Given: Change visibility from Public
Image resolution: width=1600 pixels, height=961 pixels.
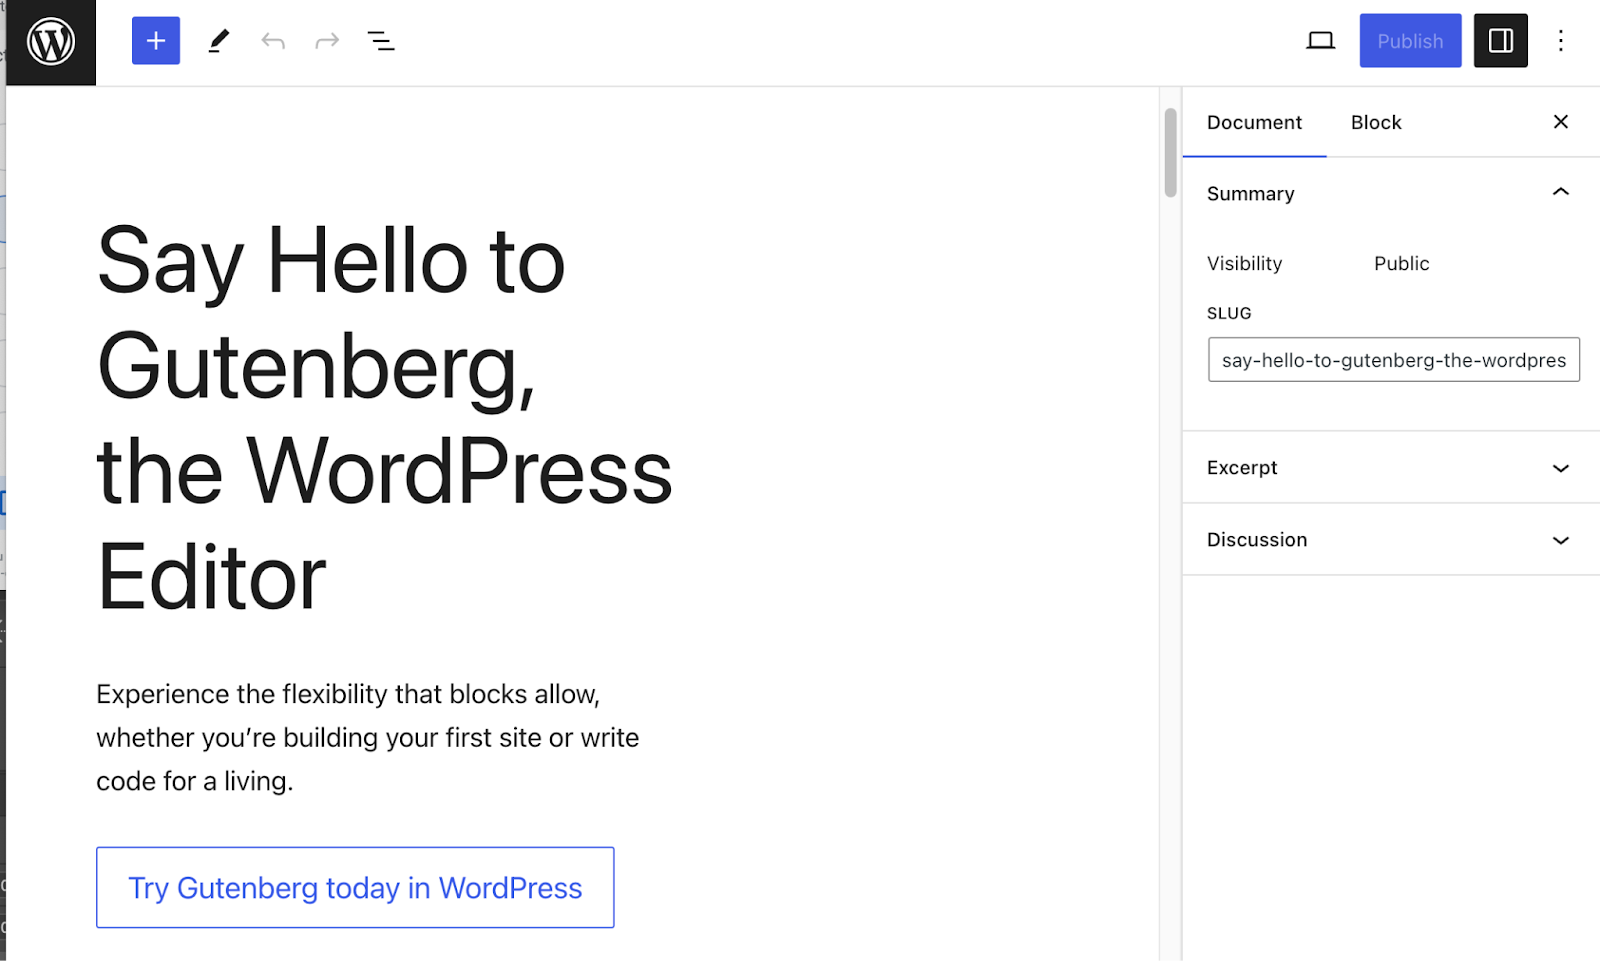Looking at the screenshot, I should [1401, 264].
